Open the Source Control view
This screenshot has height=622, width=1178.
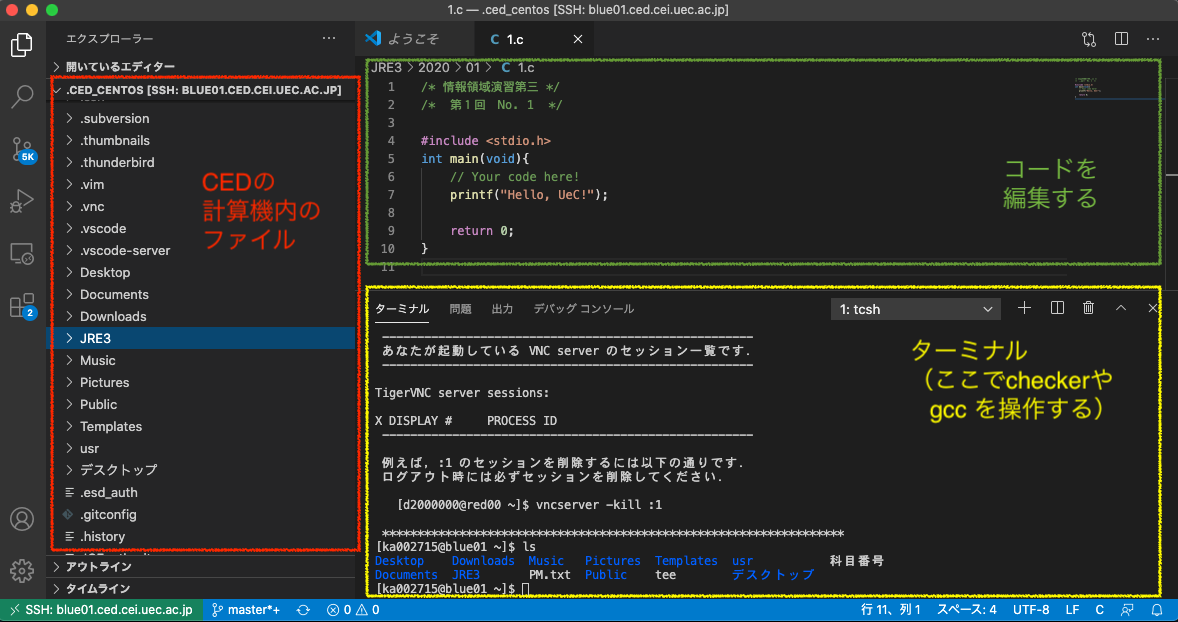click(x=23, y=150)
